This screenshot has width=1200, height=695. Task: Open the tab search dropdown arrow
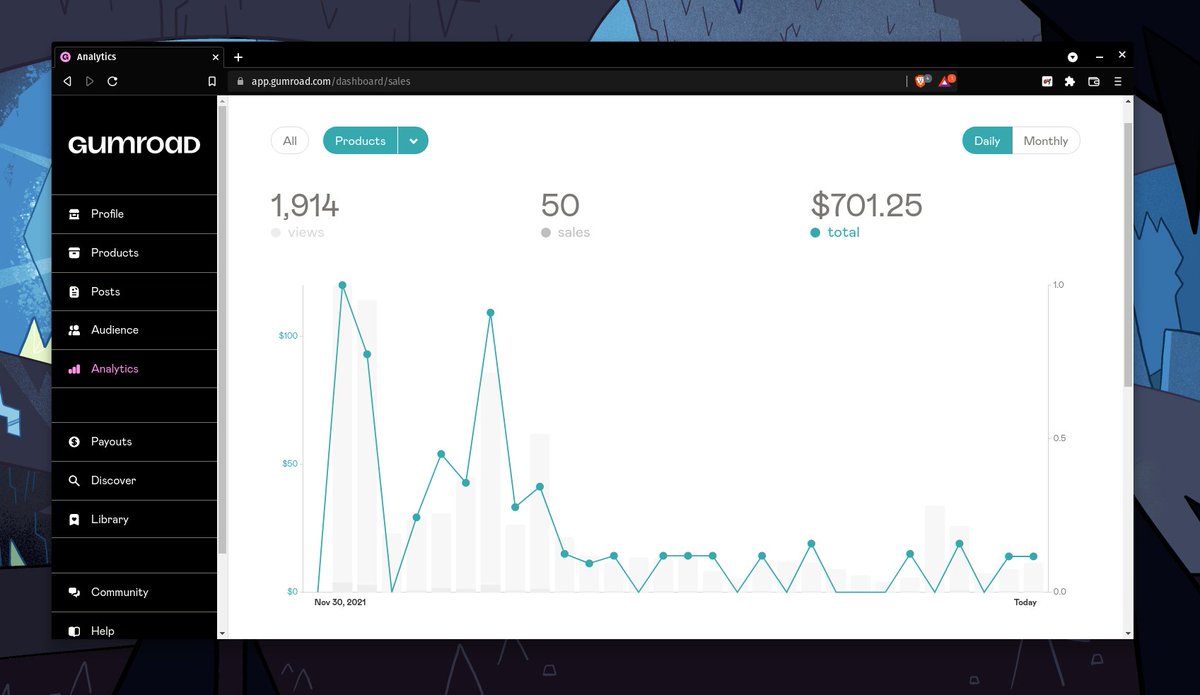(x=1072, y=57)
